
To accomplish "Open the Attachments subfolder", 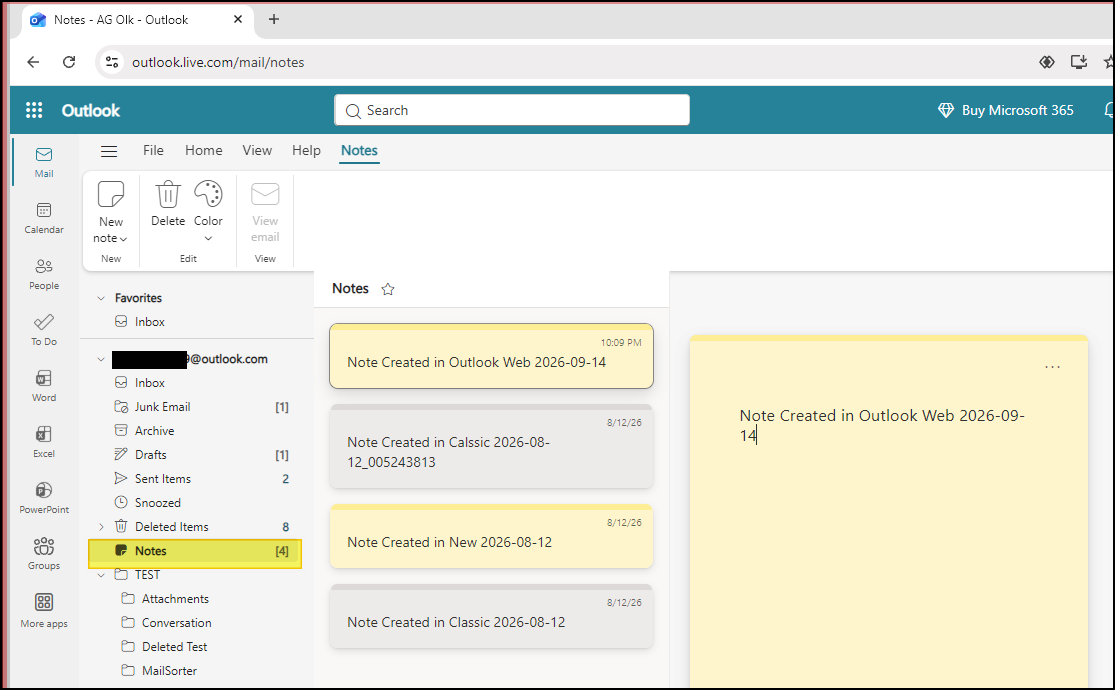I will click(x=175, y=599).
